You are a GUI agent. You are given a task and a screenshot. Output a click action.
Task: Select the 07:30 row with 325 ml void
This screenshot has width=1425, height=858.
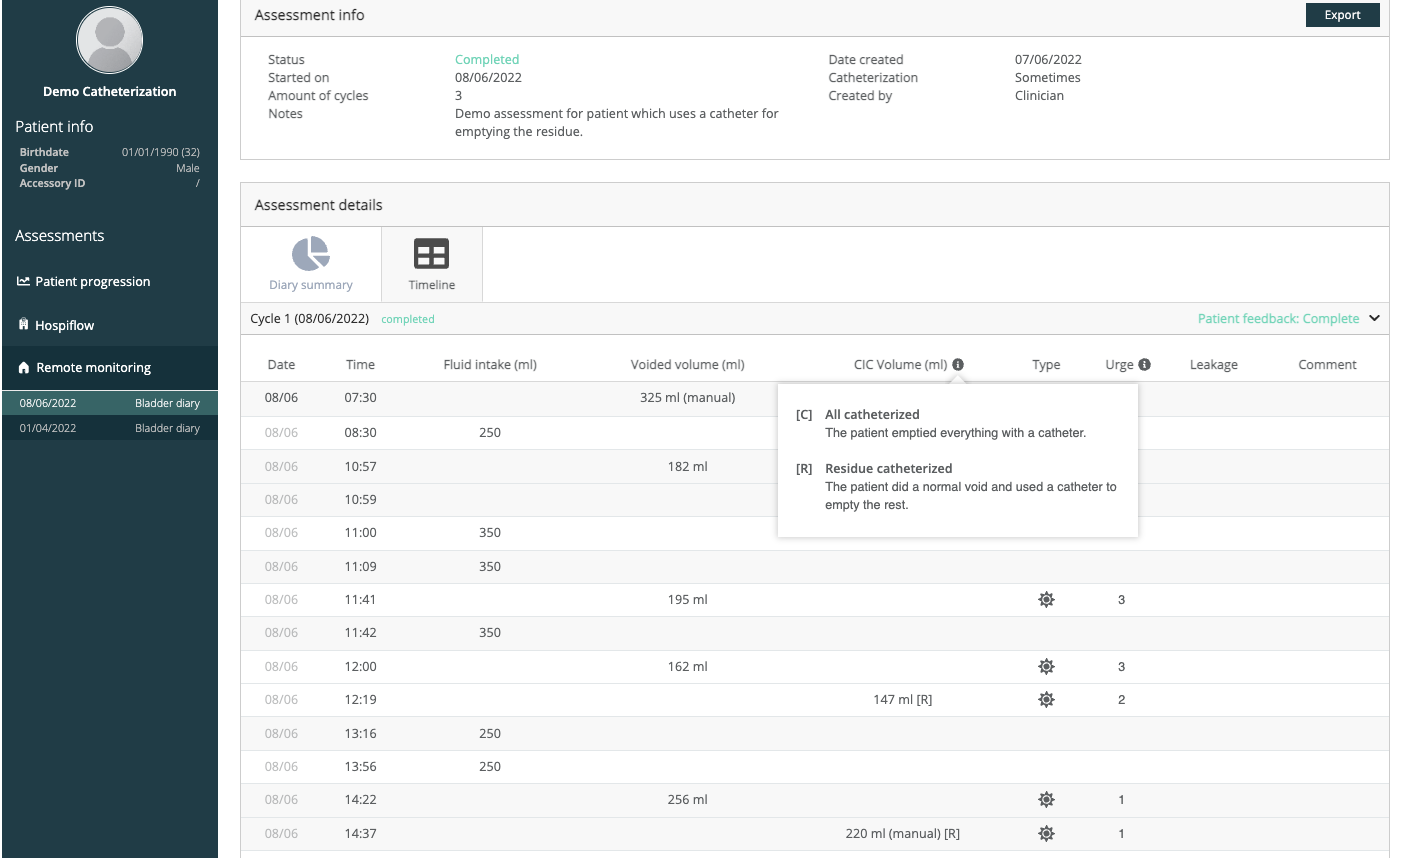815,398
